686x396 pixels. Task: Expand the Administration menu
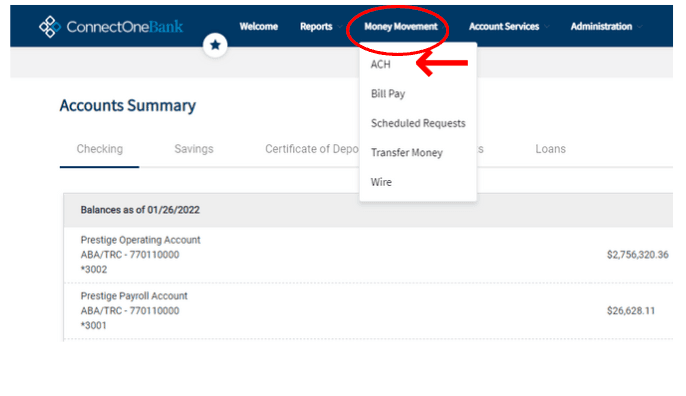(606, 27)
